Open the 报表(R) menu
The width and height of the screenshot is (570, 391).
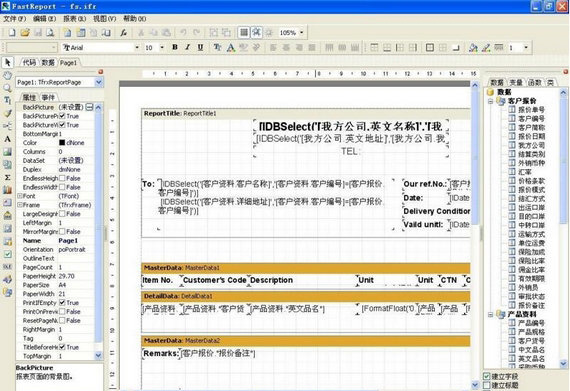coord(74,19)
